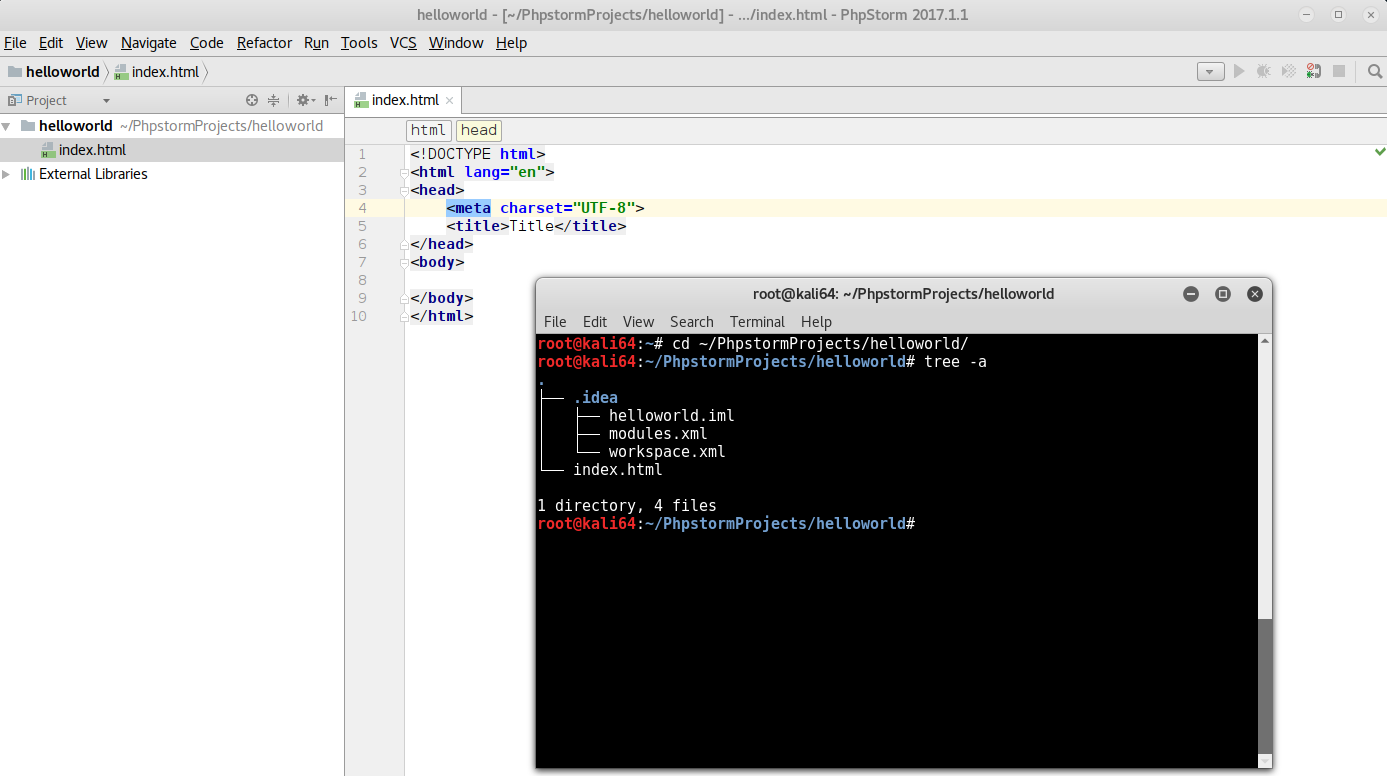Click line number 4 in gutter
Viewport: 1387px width, 776px height.
(362, 208)
